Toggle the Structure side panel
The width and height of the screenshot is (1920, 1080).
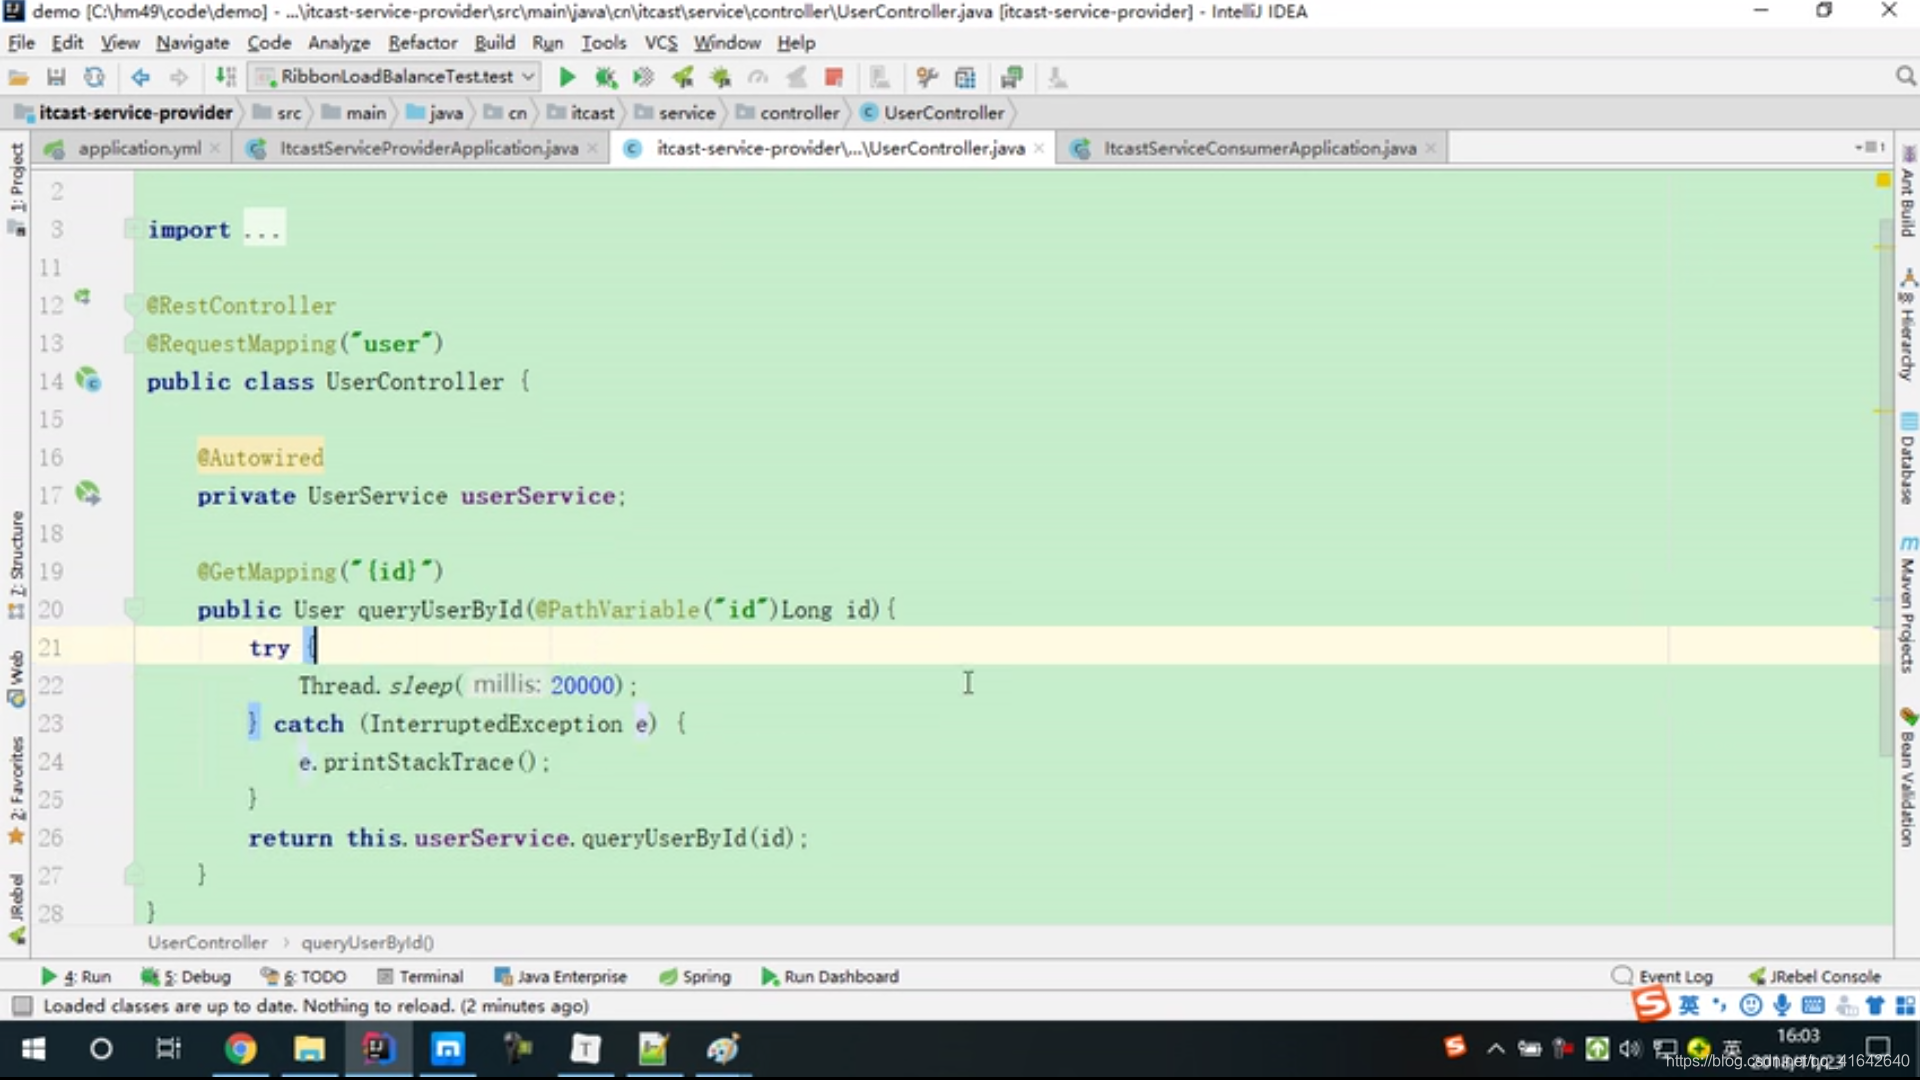click(16, 565)
